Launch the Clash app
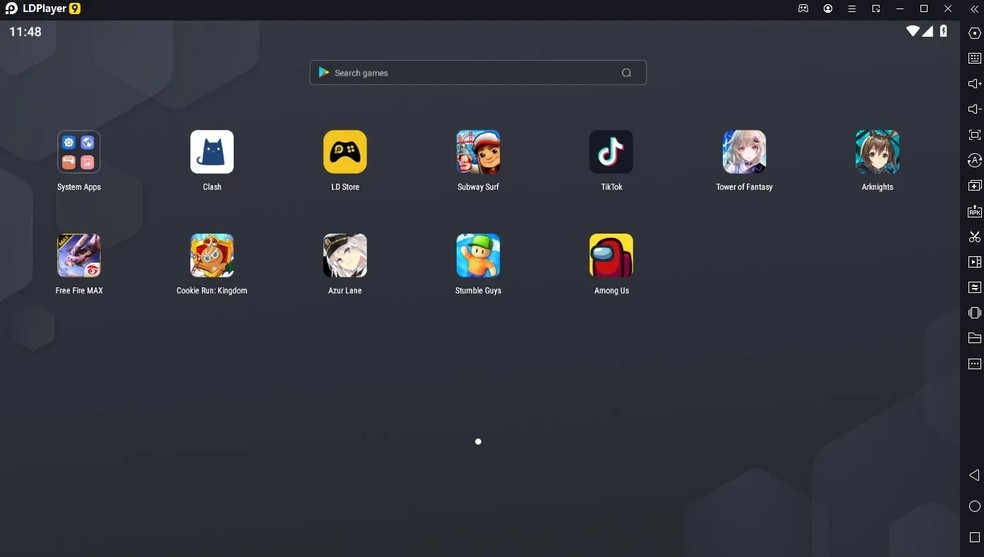Image resolution: width=984 pixels, height=557 pixels. pos(211,152)
